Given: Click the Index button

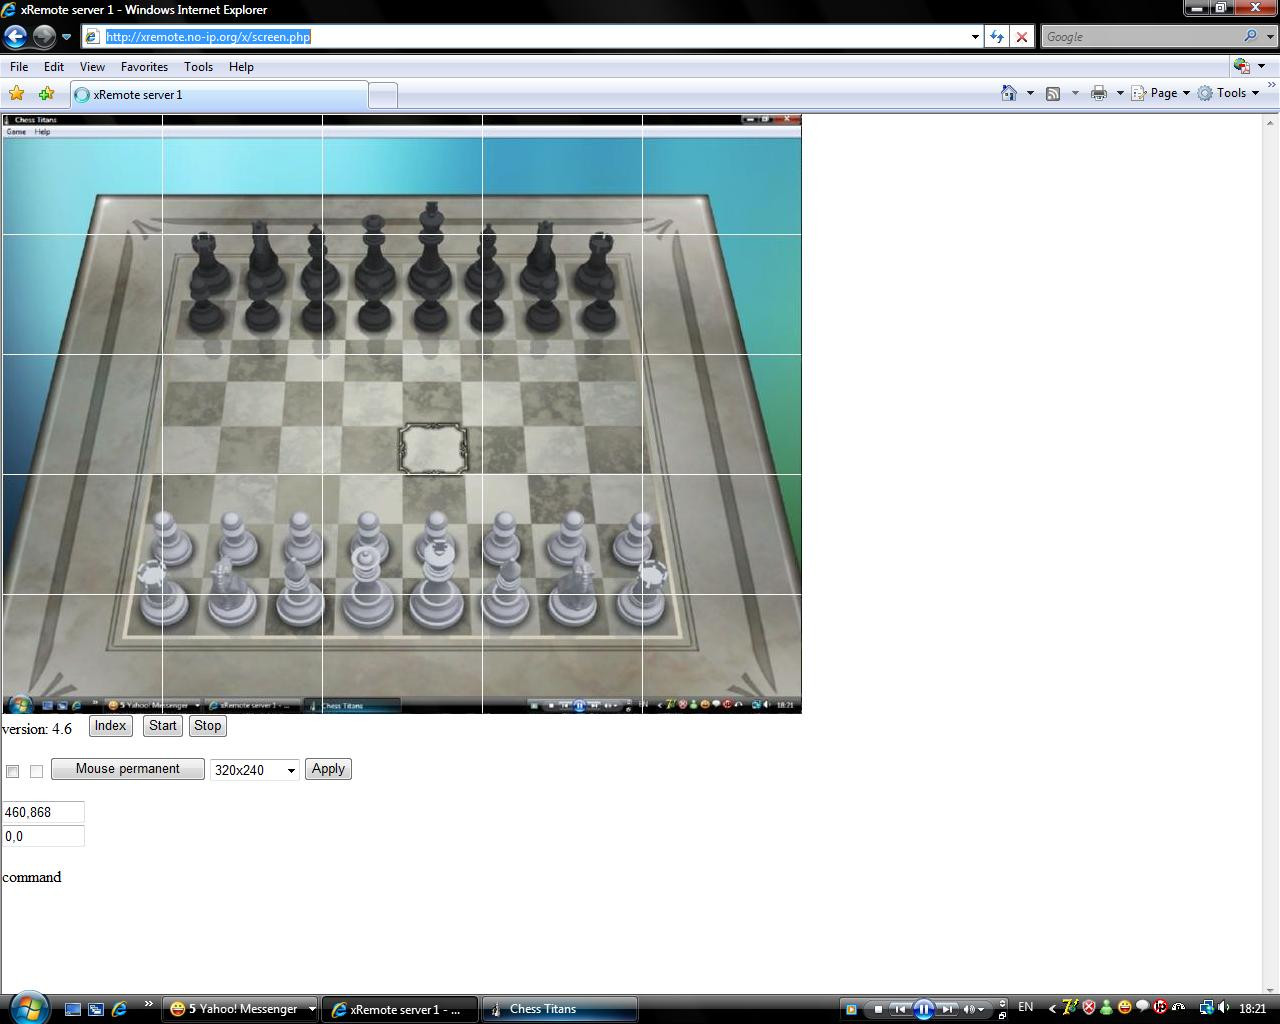Looking at the screenshot, I should tap(110, 726).
